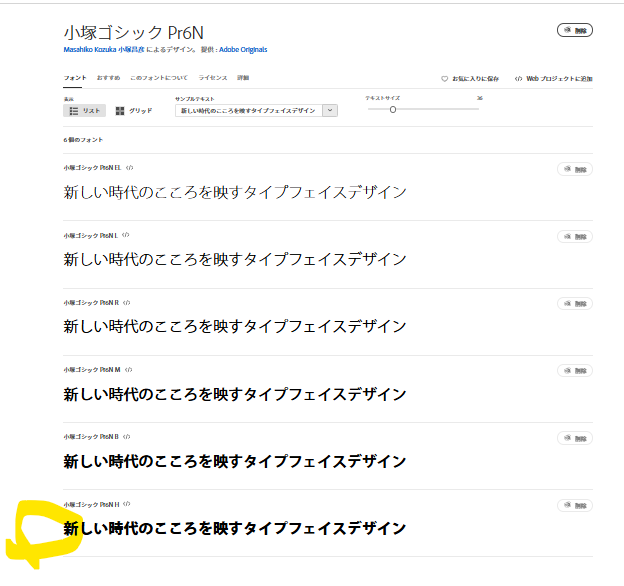The height and width of the screenshot is (586, 624).
Task: Click the remove button for Pr6N L
Action: [x=575, y=237]
